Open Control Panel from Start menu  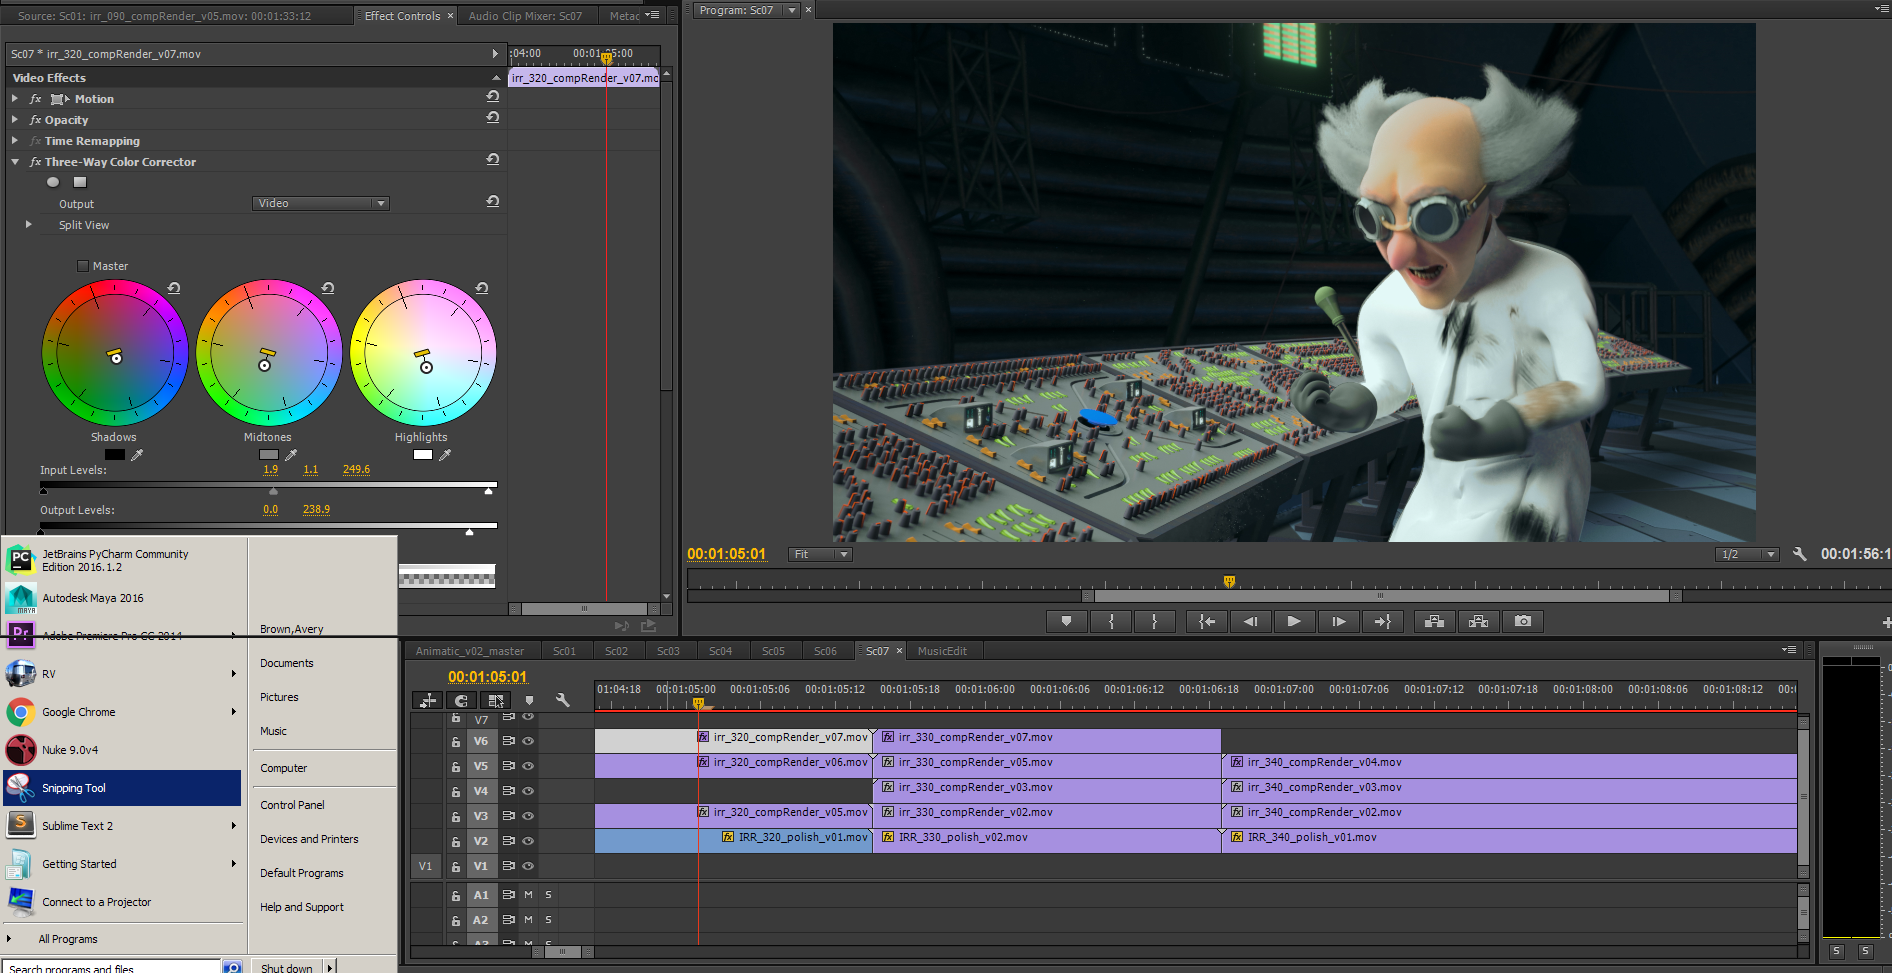(292, 805)
